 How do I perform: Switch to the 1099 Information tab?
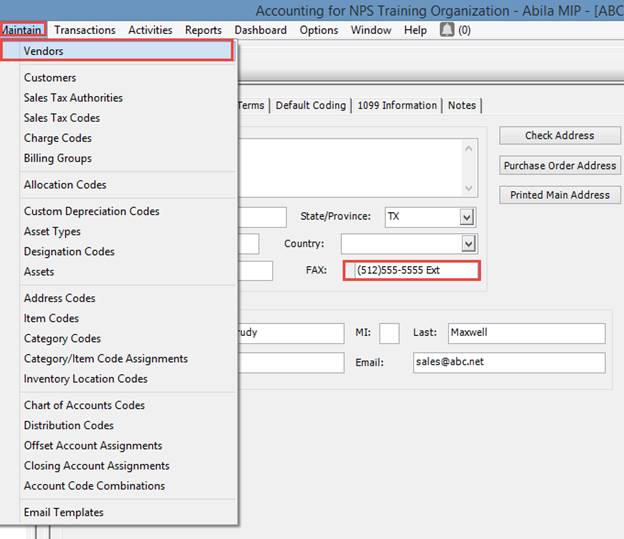pos(395,105)
